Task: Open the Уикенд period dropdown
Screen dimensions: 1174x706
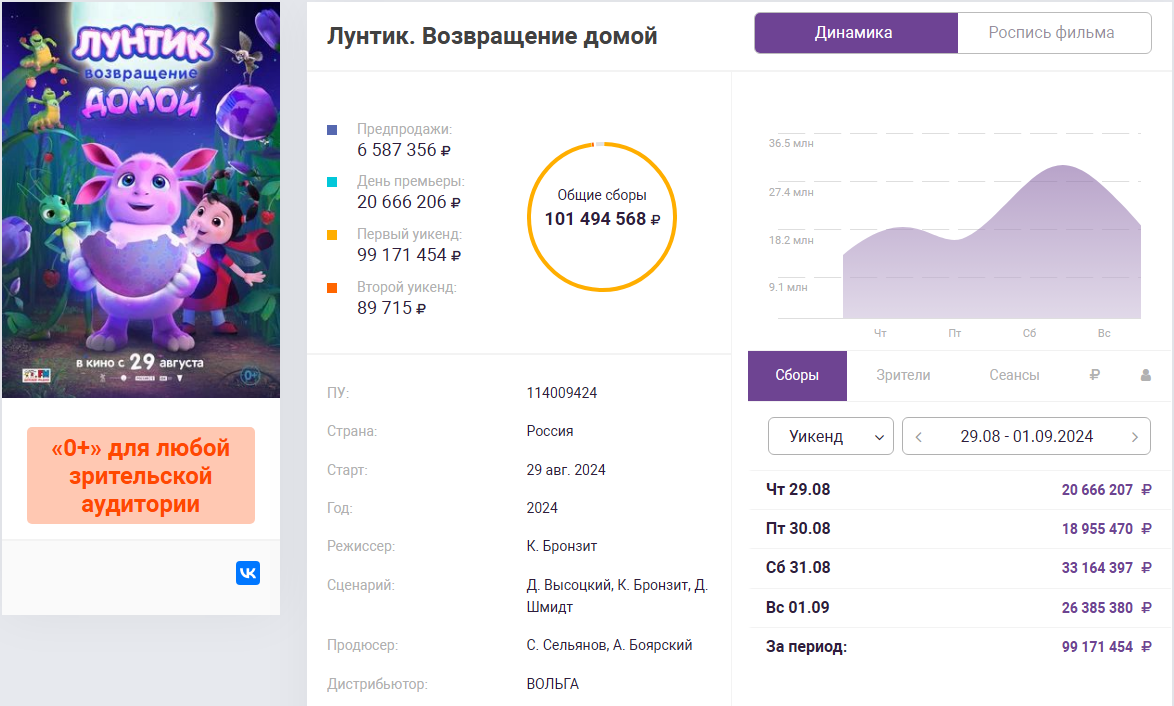Action: [x=830, y=436]
